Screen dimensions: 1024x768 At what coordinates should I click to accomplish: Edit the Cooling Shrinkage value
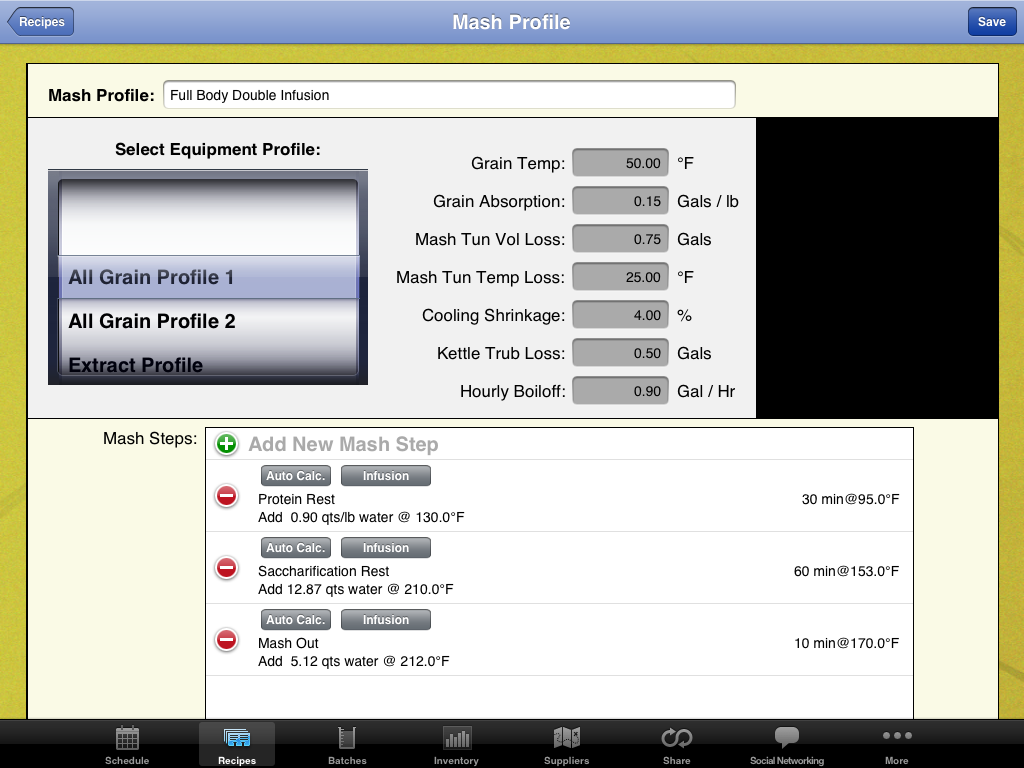[620, 315]
